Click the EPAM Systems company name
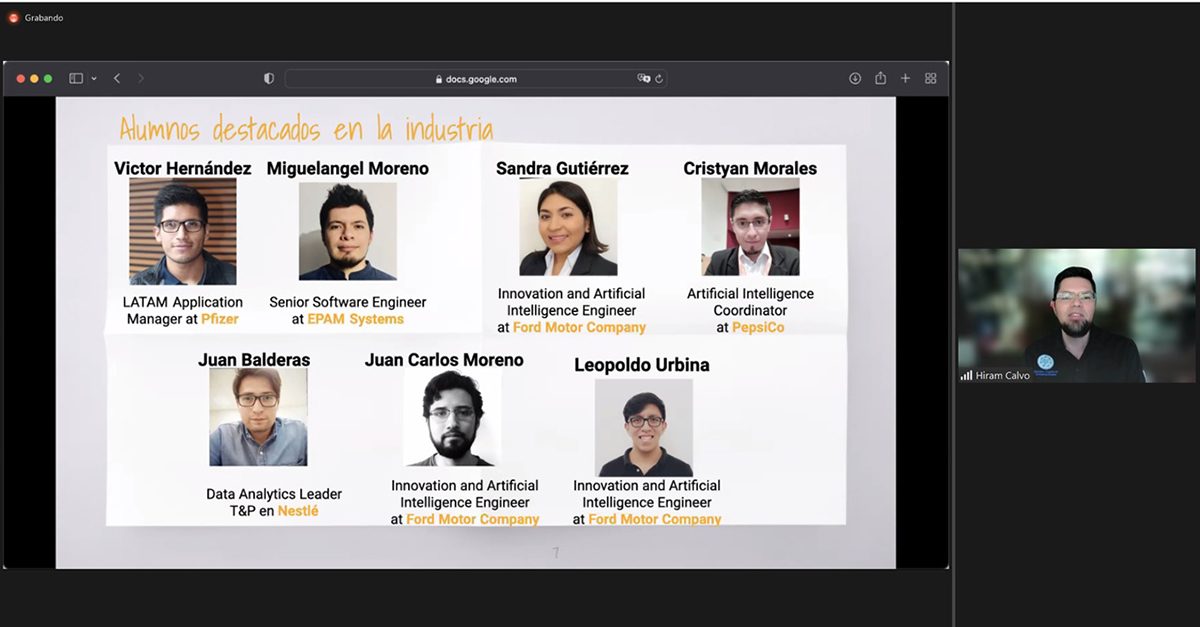1200x627 pixels. coord(356,319)
